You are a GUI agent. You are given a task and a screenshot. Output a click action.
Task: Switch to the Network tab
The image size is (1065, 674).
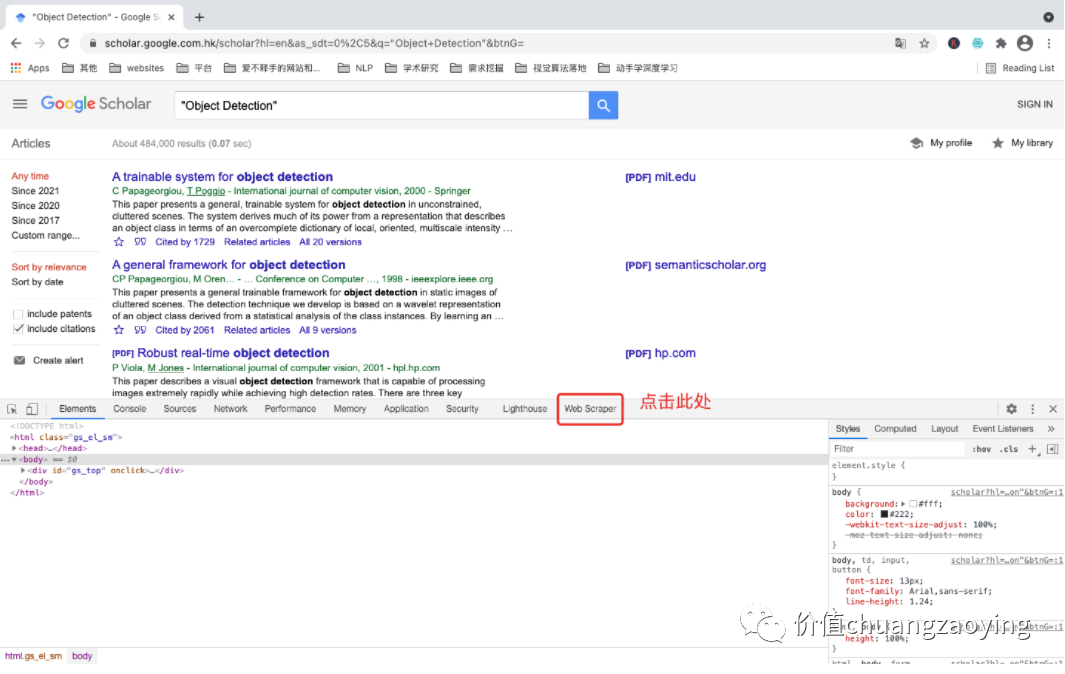(230, 409)
